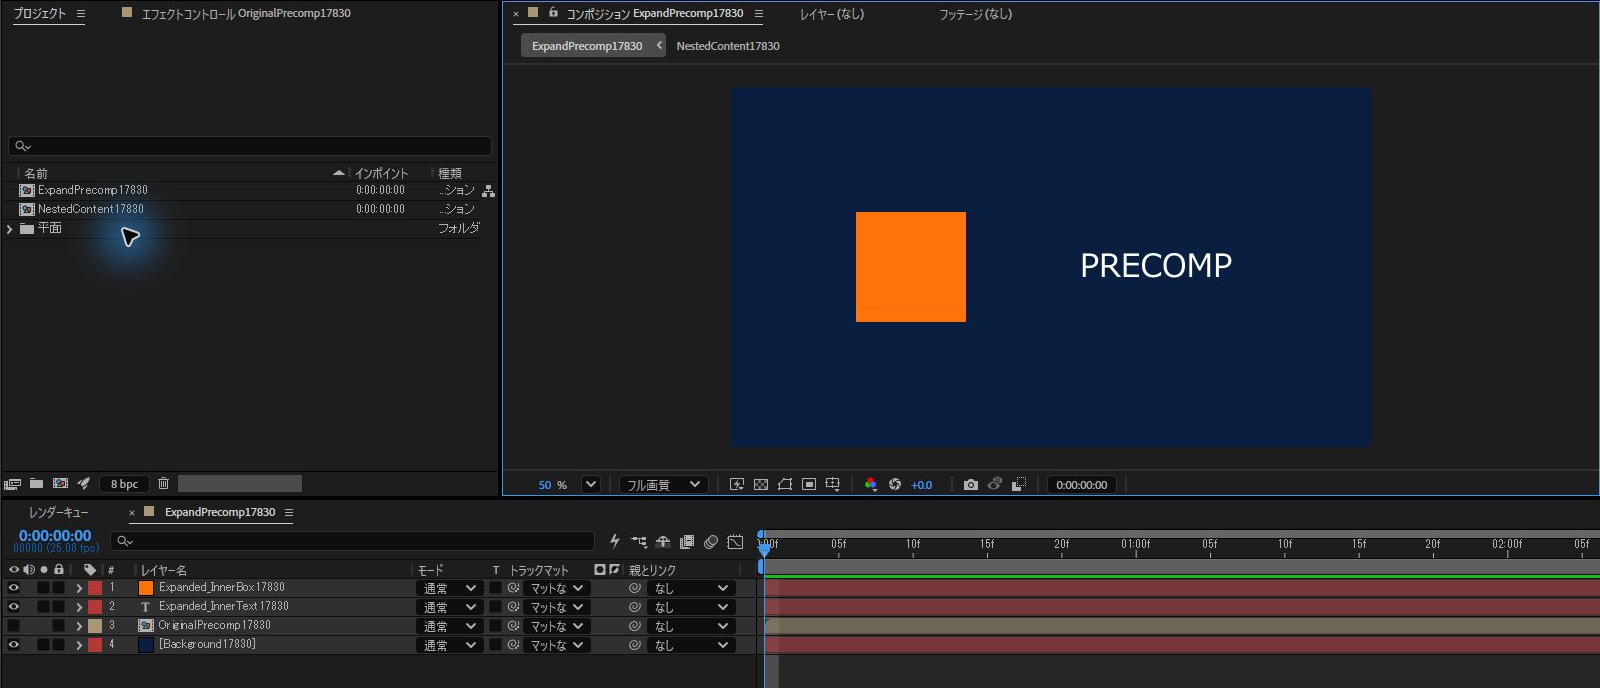The height and width of the screenshot is (688, 1600).
Task: Switch to the レンダーキュー tab
Action: click(x=58, y=512)
